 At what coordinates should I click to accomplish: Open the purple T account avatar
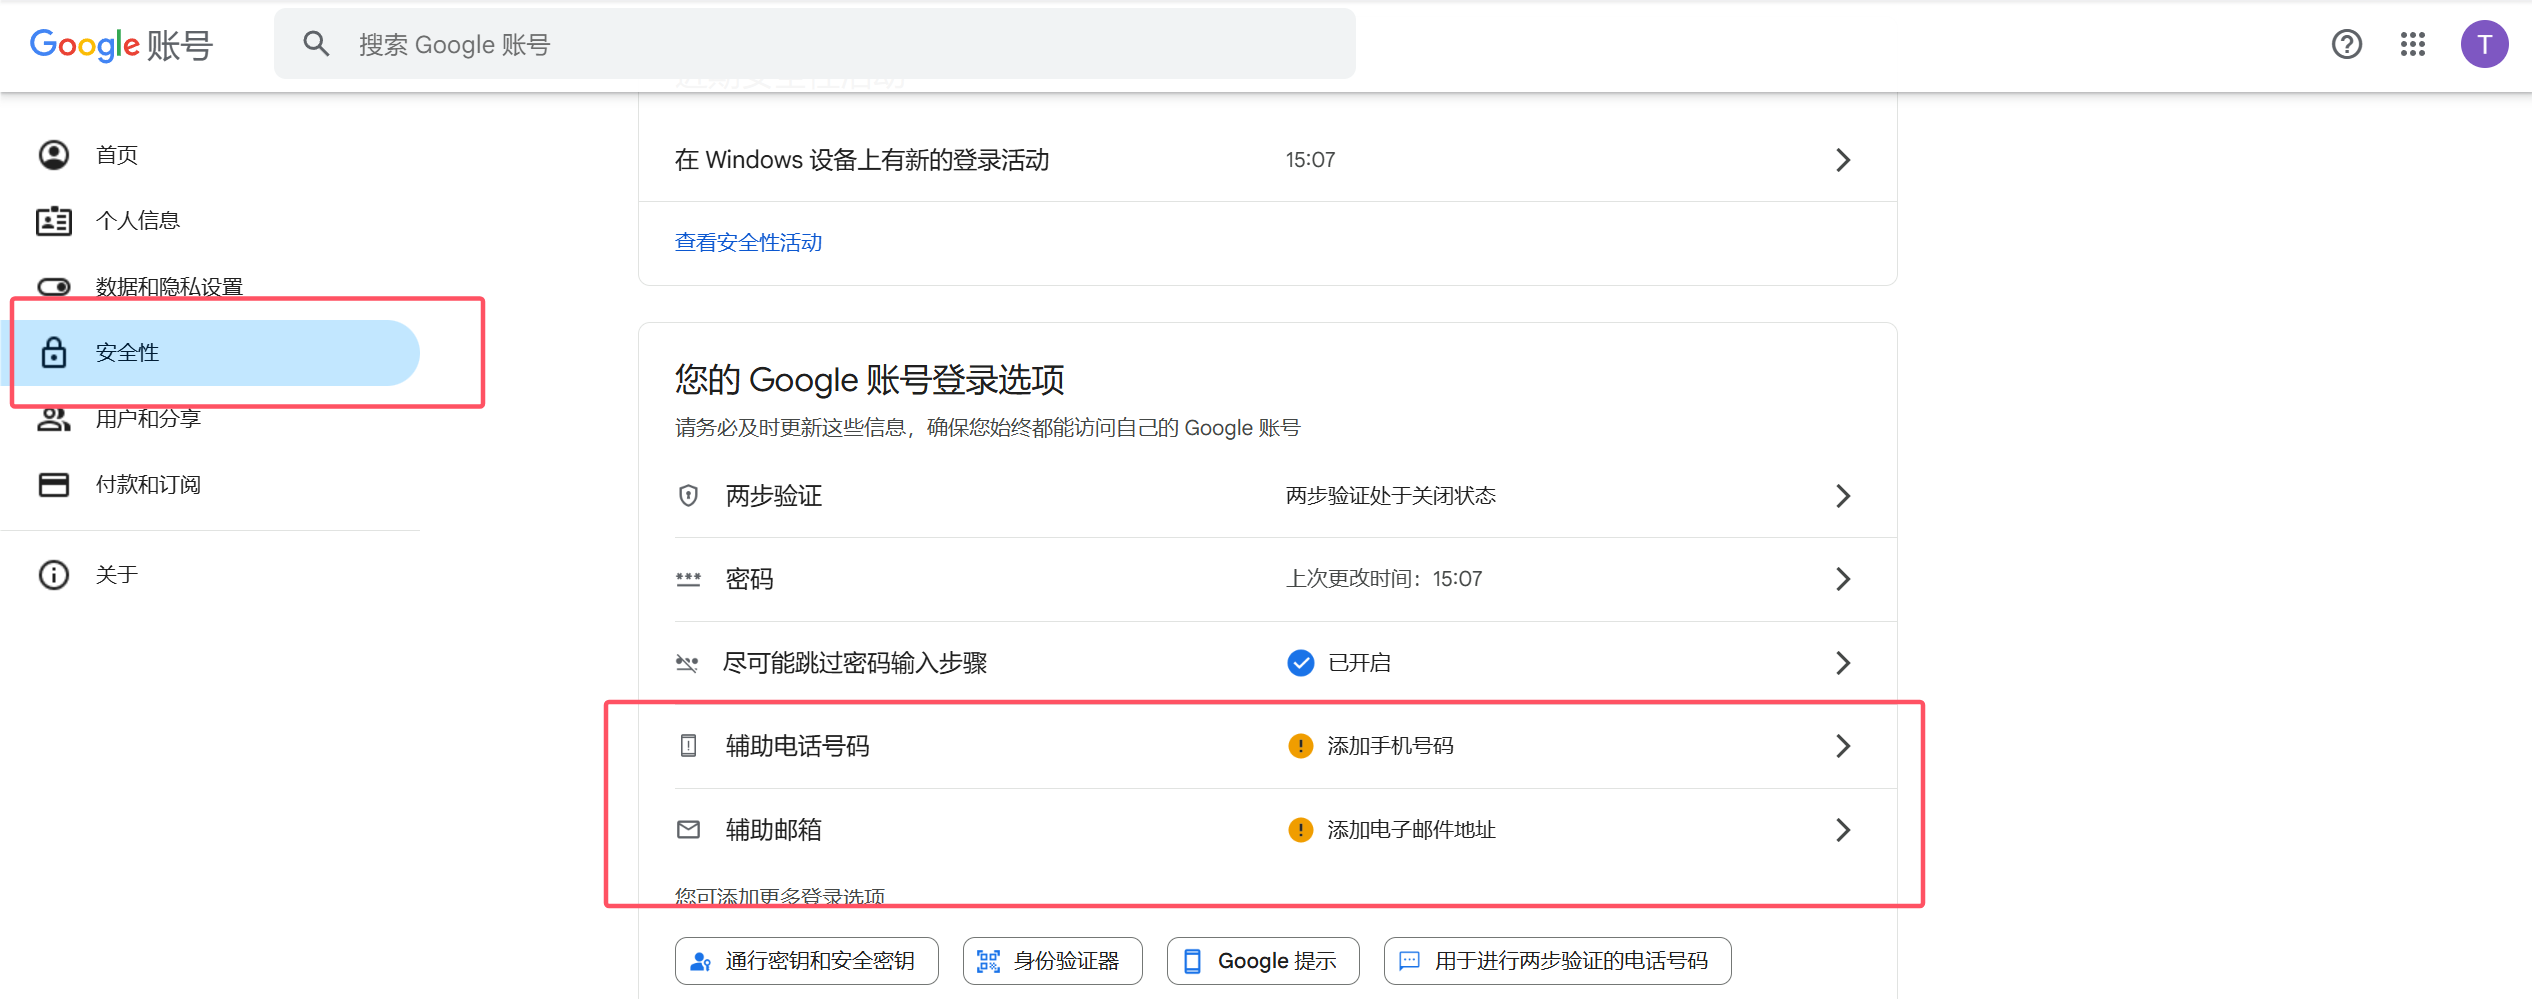(2484, 44)
